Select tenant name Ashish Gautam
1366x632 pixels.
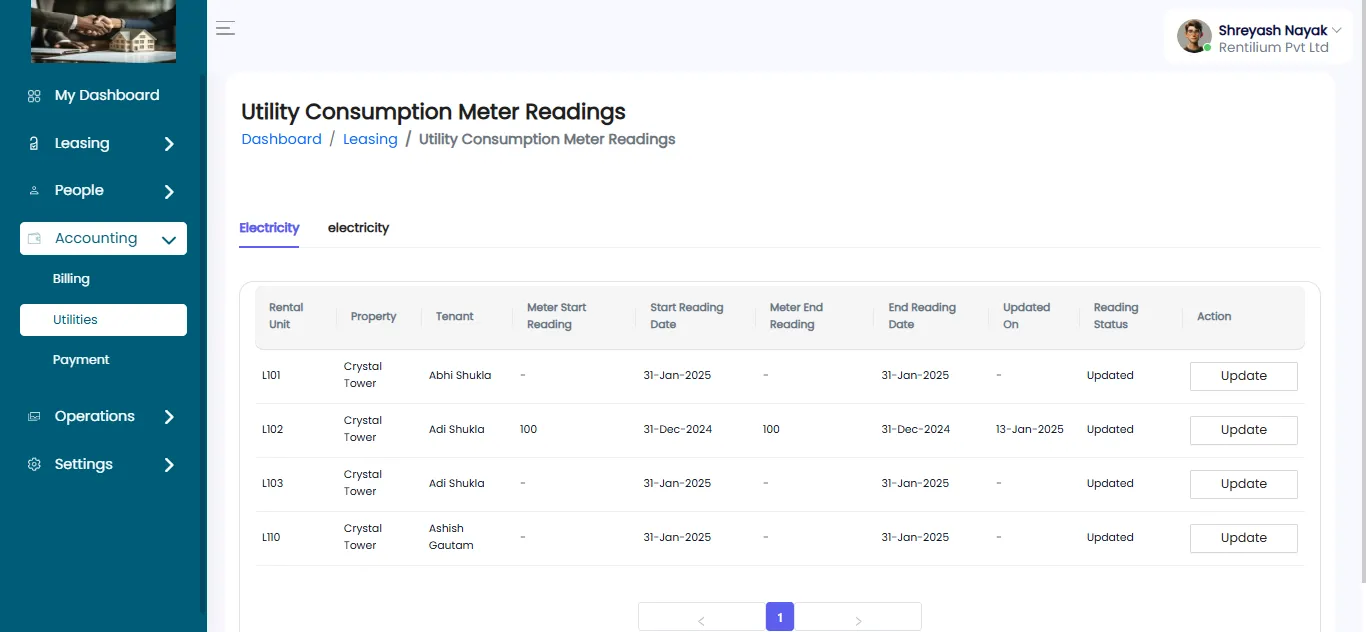click(451, 537)
